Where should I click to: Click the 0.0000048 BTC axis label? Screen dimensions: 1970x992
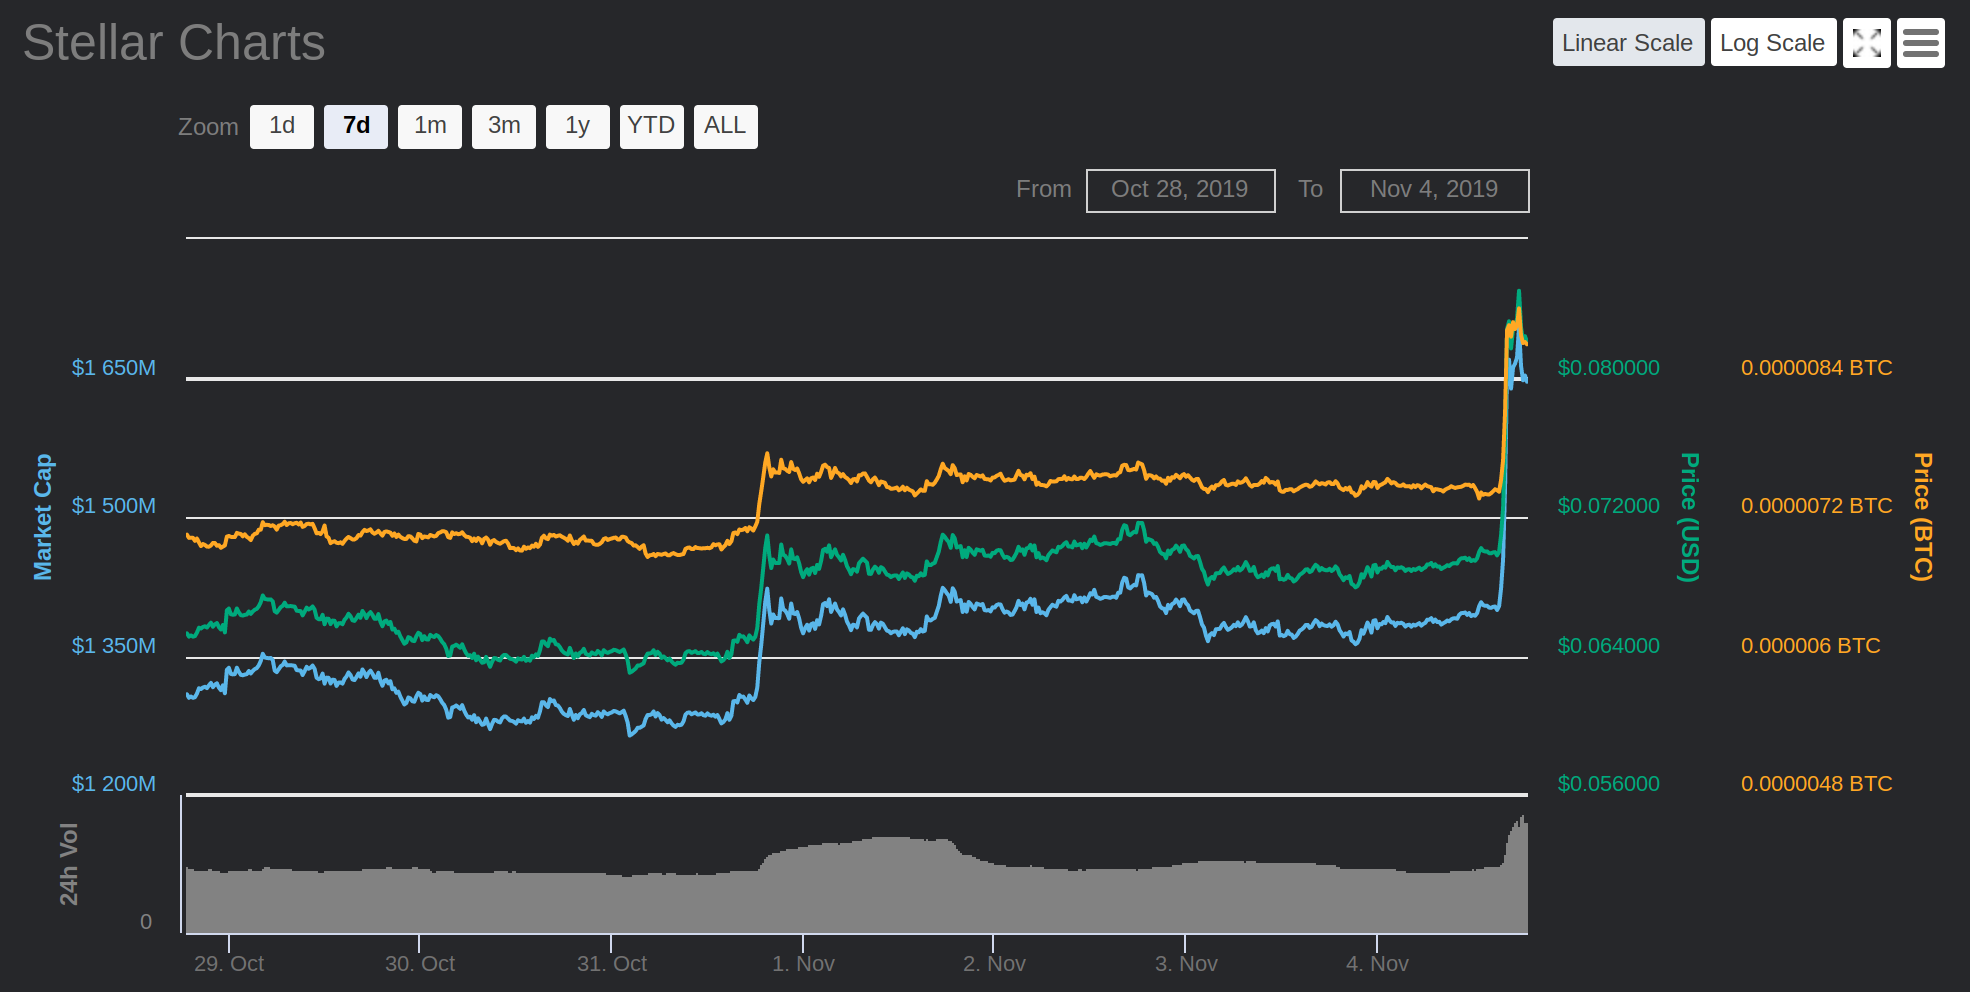pos(1817,784)
